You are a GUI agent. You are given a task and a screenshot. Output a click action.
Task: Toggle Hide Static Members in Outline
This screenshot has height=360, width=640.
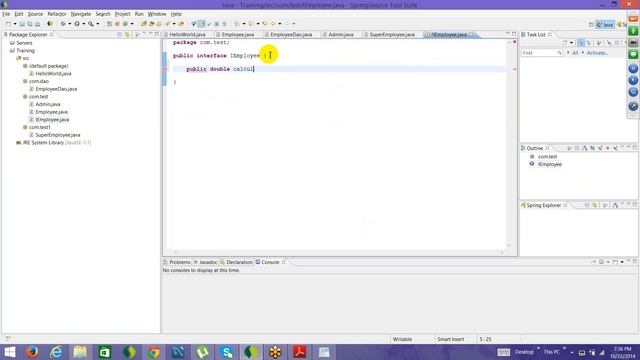coord(600,148)
